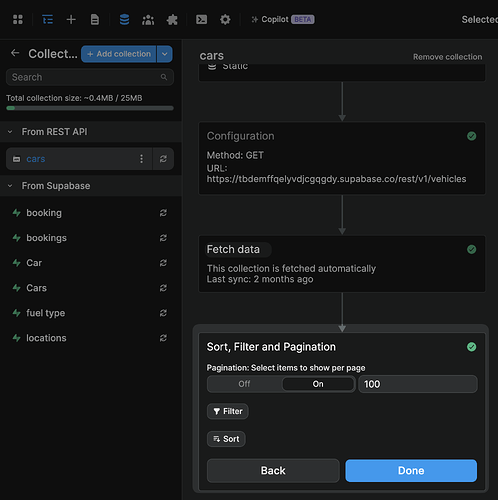Open the Add collection dropdown arrow
The width and height of the screenshot is (498, 500).
pyautogui.click(x=165, y=54)
